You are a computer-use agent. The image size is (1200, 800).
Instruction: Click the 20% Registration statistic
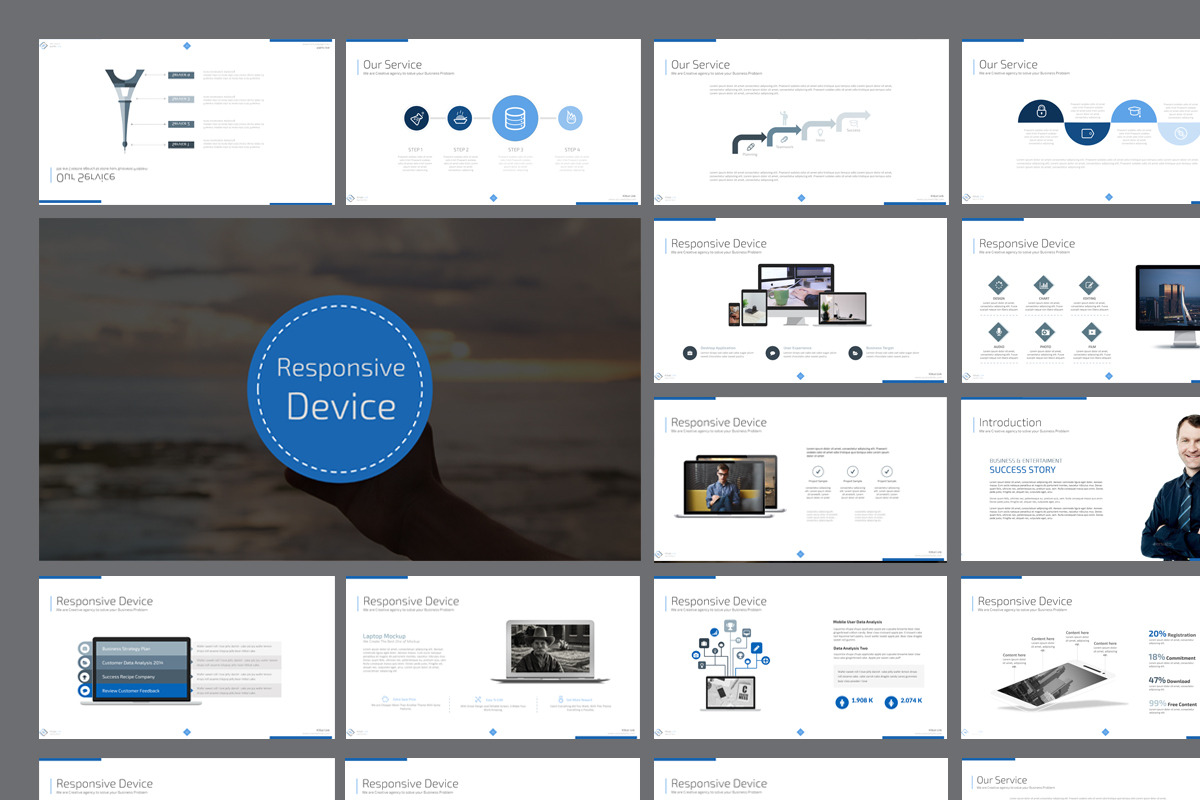pyautogui.click(x=1171, y=634)
